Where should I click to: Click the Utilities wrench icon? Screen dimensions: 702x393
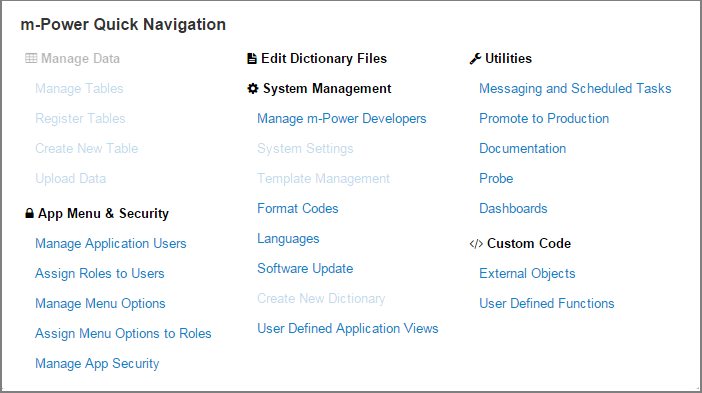pos(475,59)
